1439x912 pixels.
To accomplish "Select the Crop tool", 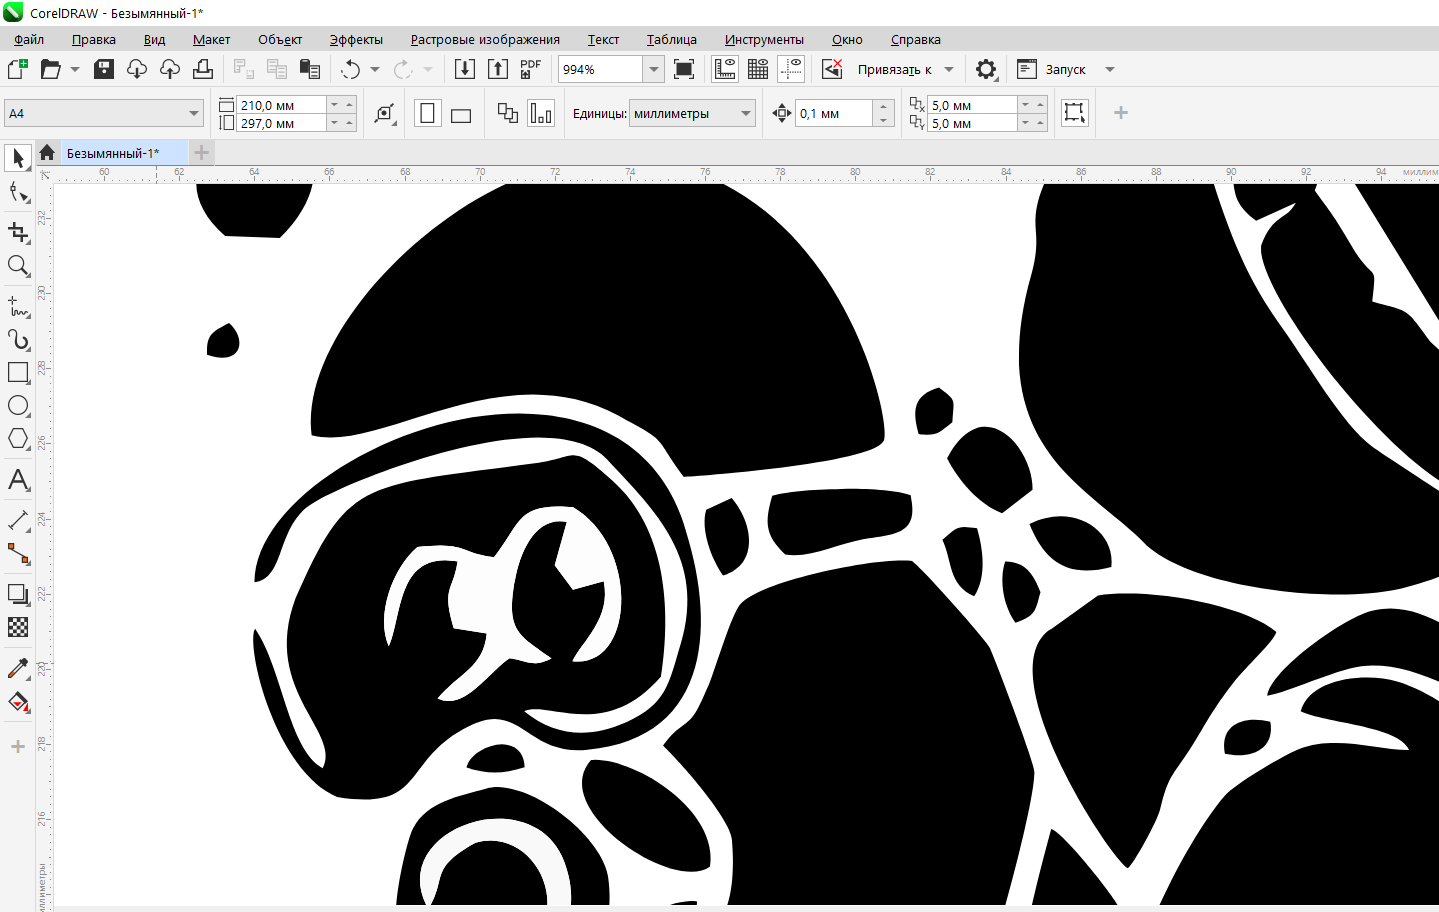I will [18, 232].
